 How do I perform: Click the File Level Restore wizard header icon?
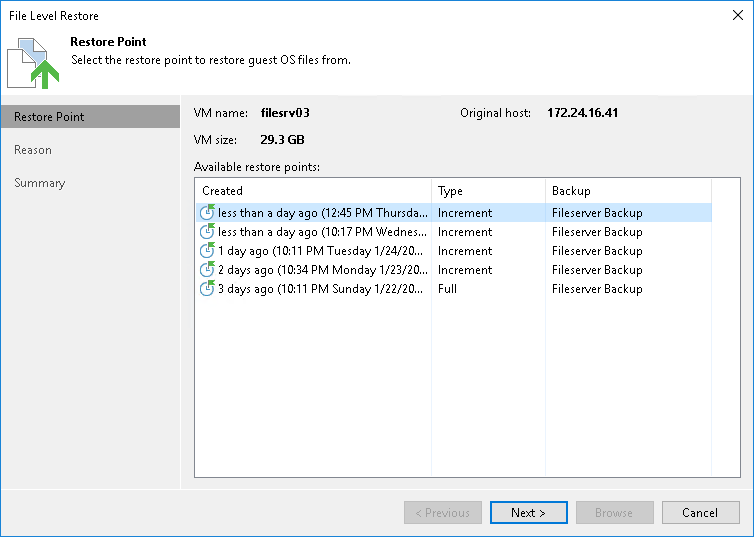pyautogui.click(x=33, y=63)
